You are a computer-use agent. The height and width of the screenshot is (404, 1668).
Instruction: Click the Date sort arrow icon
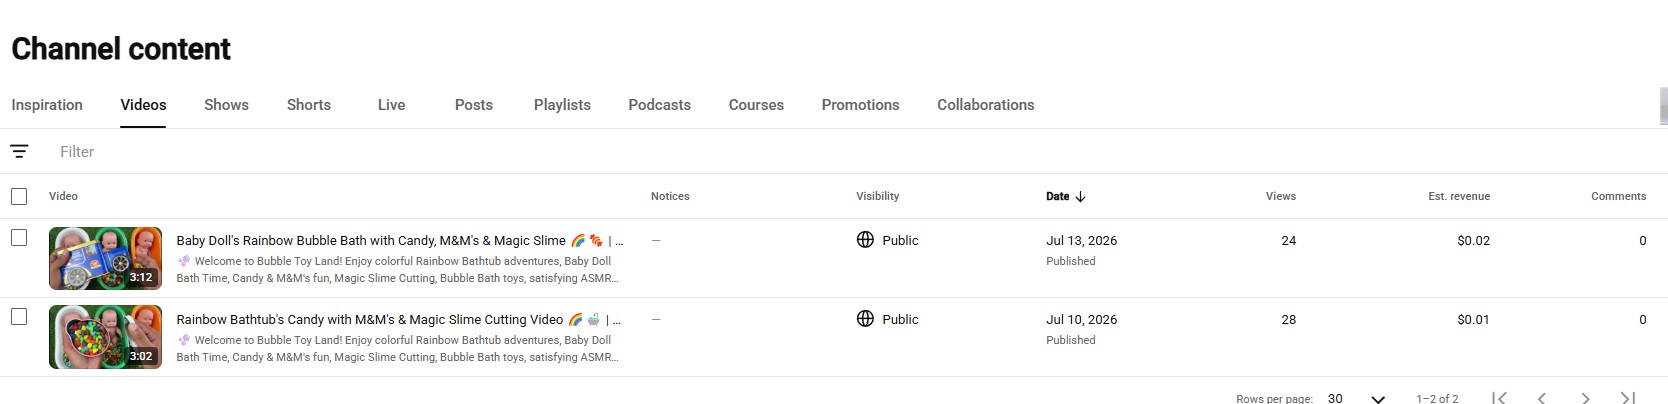tap(1080, 196)
